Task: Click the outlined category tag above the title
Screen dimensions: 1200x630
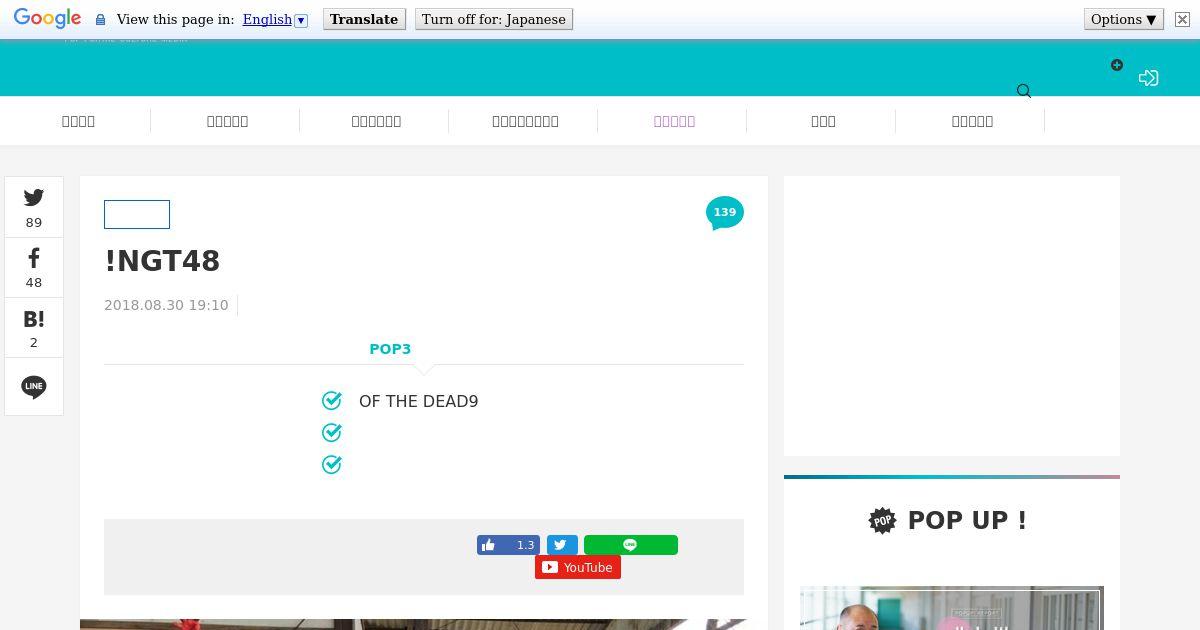Action: (137, 214)
